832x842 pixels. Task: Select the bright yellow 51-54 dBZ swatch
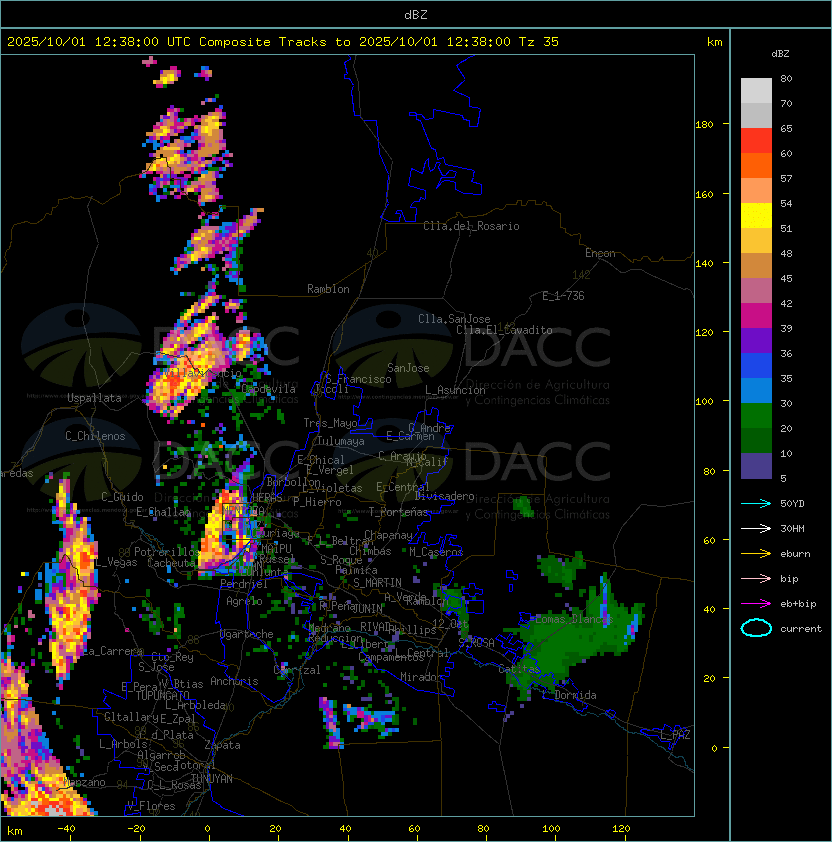point(756,216)
